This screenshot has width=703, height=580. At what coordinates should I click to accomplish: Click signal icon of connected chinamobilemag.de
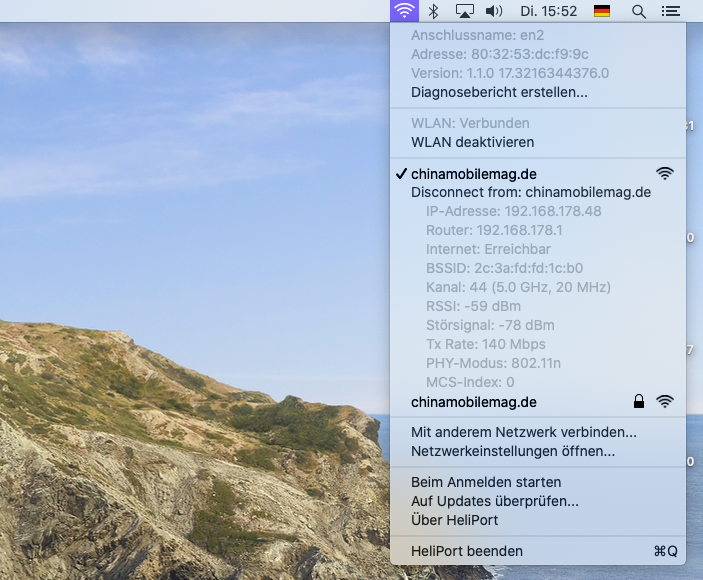click(x=665, y=173)
